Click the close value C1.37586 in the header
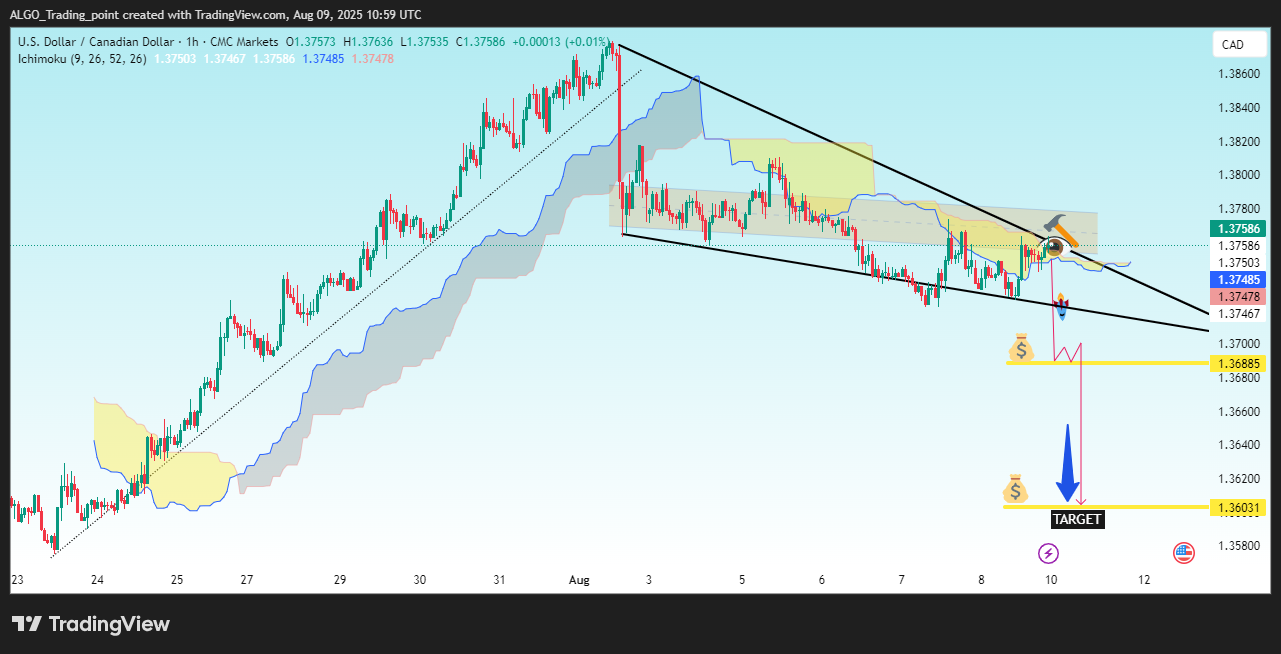Image resolution: width=1281 pixels, height=654 pixels. pos(481,42)
